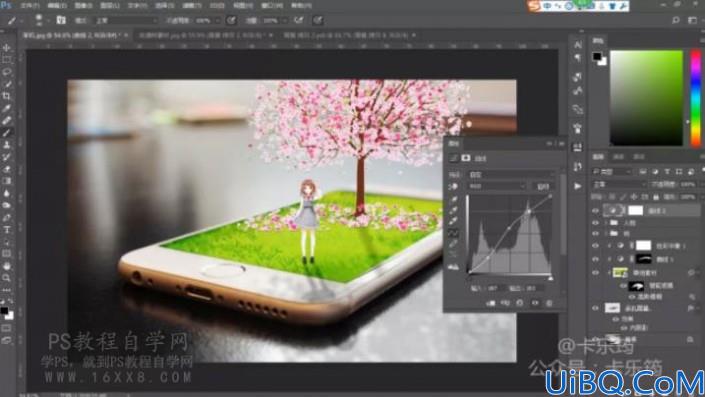The height and width of the screenshot is (397, 705).
Task: Toggle Curves layer visibility in properties panel
Action: 535,303
